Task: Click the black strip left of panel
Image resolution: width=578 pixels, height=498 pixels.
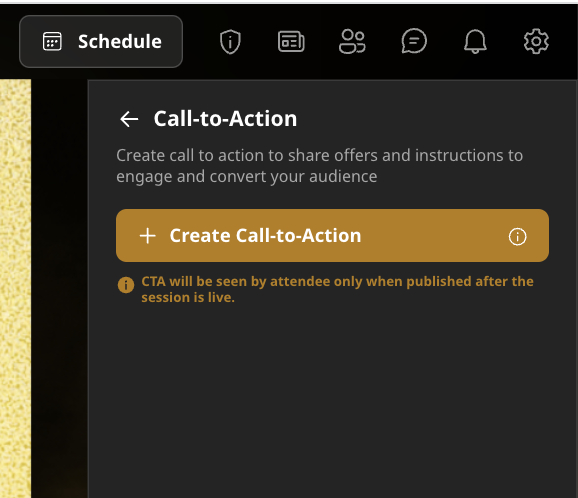Action: pyautogui.click(x=59, y=288)
